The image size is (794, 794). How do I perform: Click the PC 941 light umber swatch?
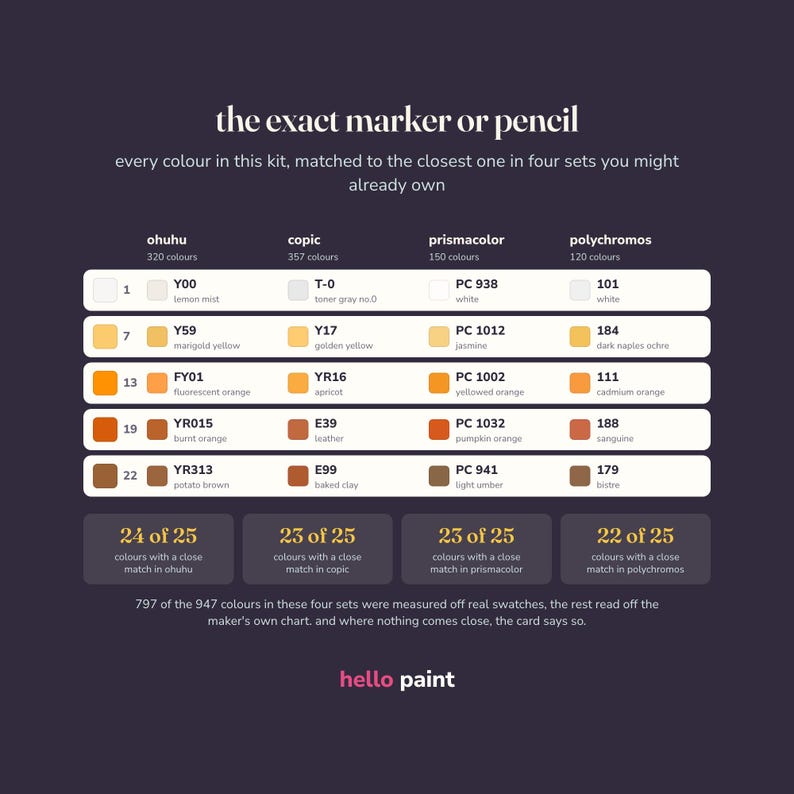[x=439, y=476]
